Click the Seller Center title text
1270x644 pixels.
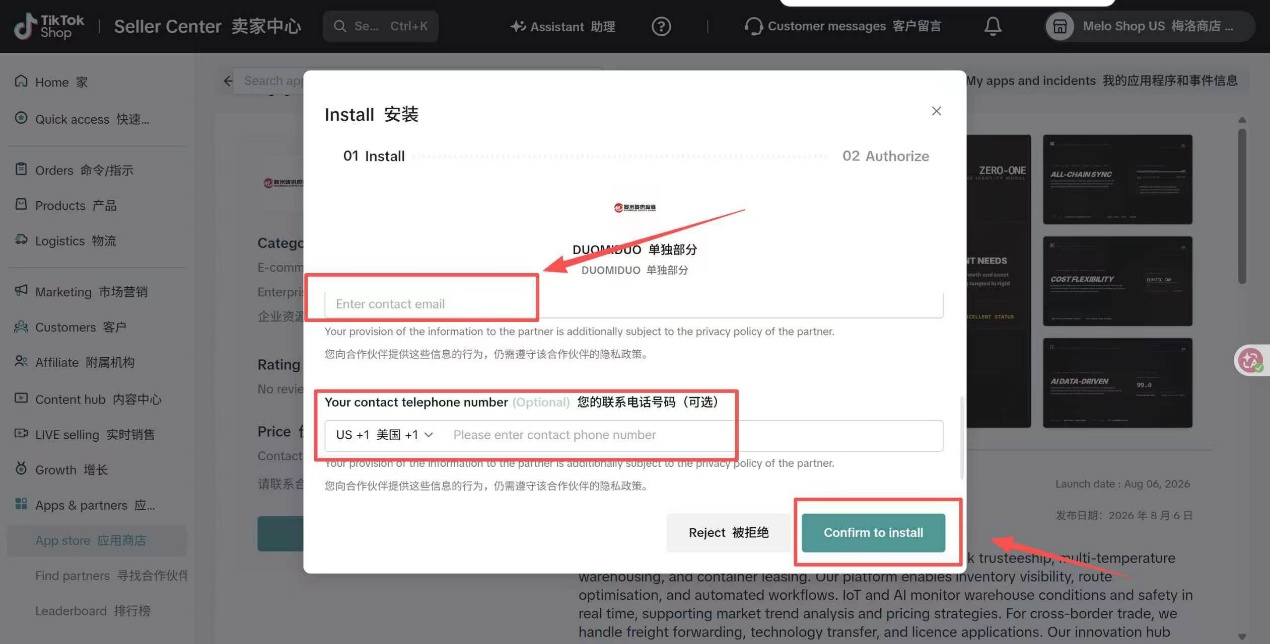(x=208, y=27)
